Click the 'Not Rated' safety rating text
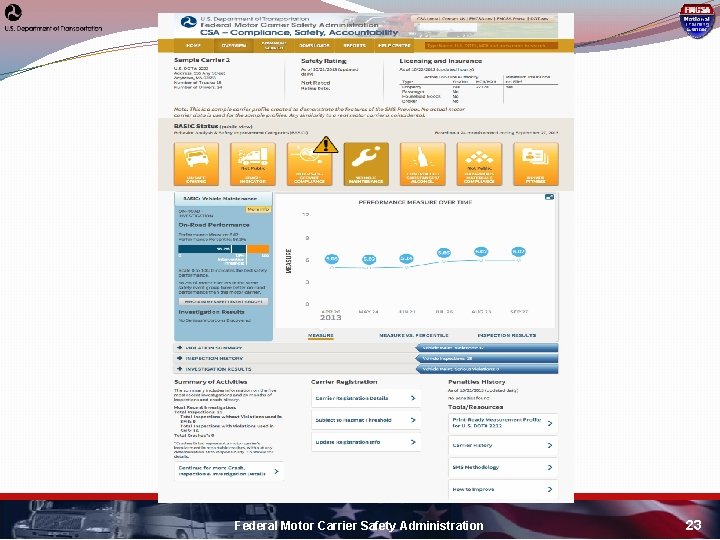720x540 pixels. coord(315,83)
